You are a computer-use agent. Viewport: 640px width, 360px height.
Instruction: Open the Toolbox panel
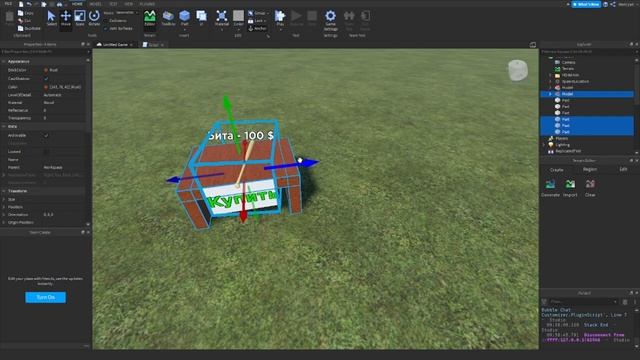click(x=168, y=18)
